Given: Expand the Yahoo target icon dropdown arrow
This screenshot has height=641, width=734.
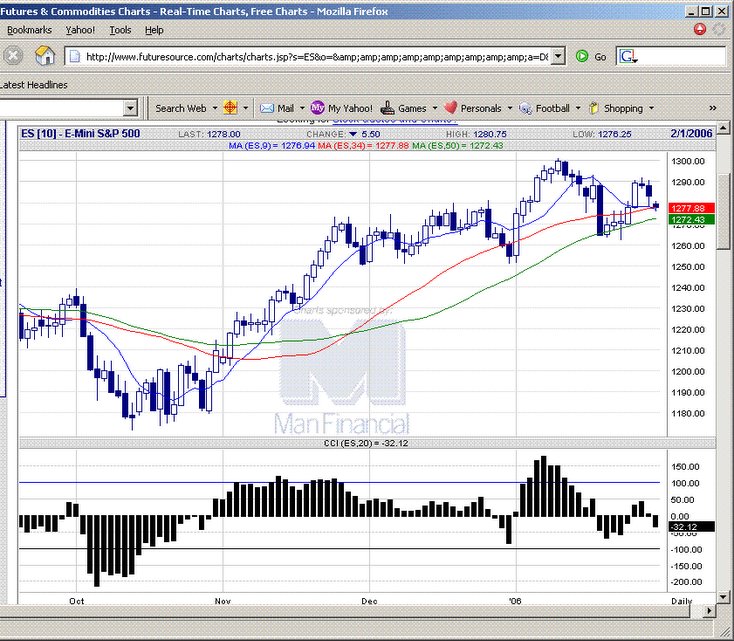Looking at the screenshot, I should tap(245, 108).
